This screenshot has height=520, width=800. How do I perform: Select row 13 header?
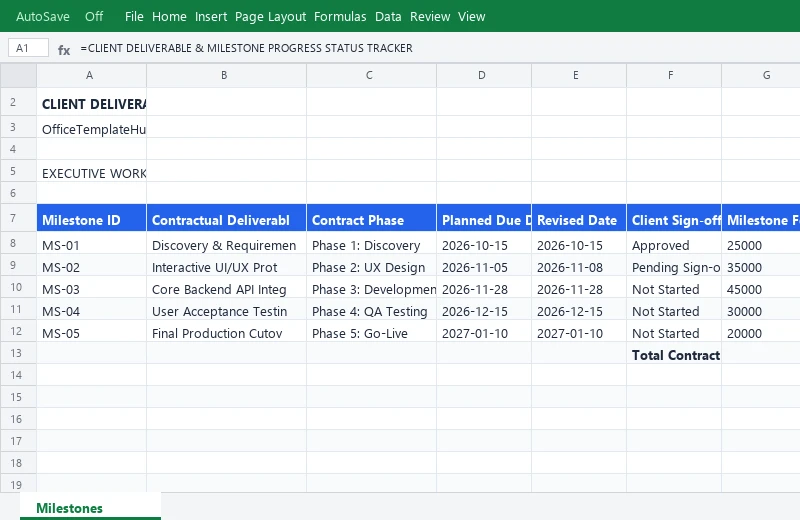[18, 353]
